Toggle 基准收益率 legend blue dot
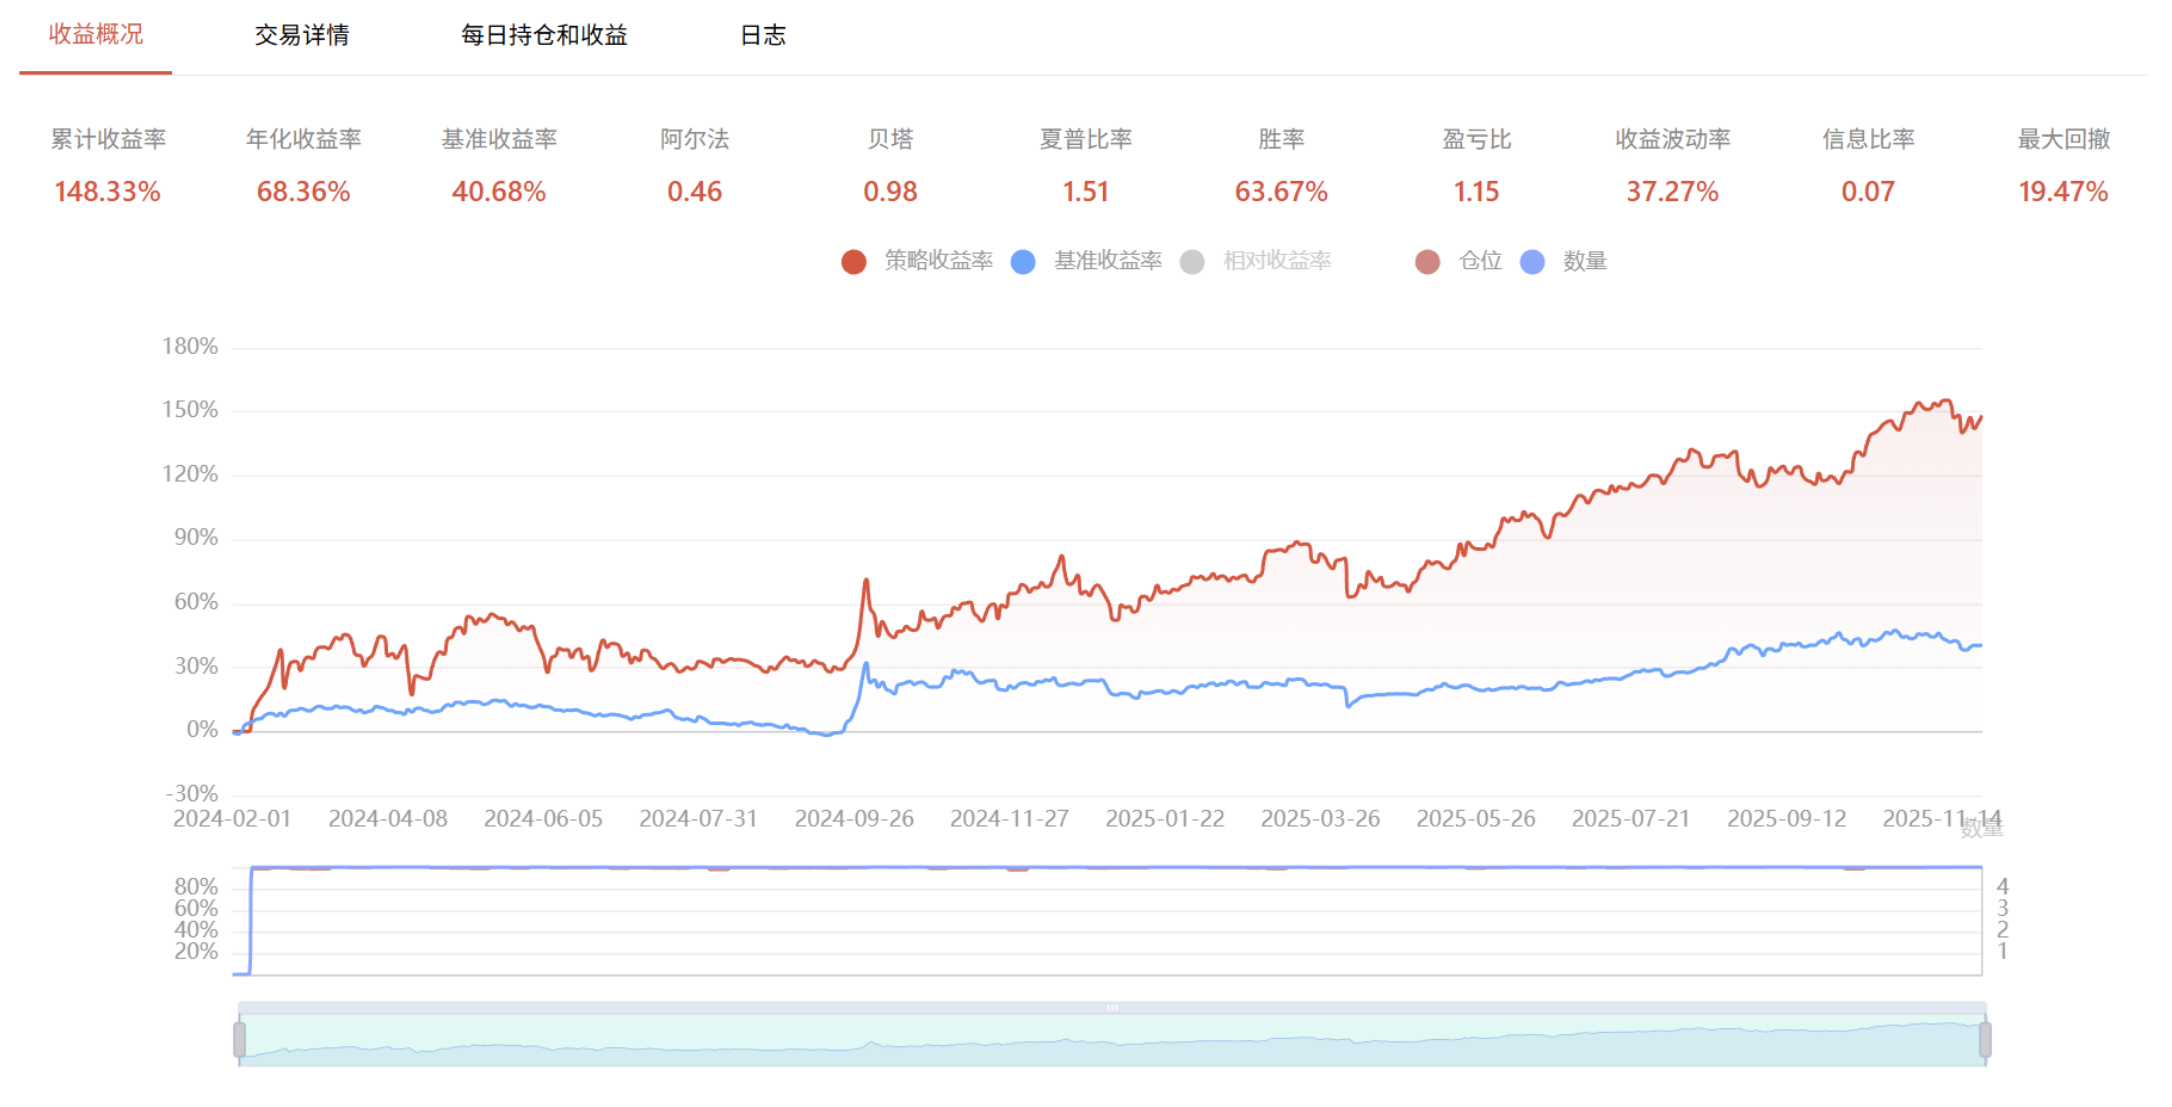 pos(1023,262)
